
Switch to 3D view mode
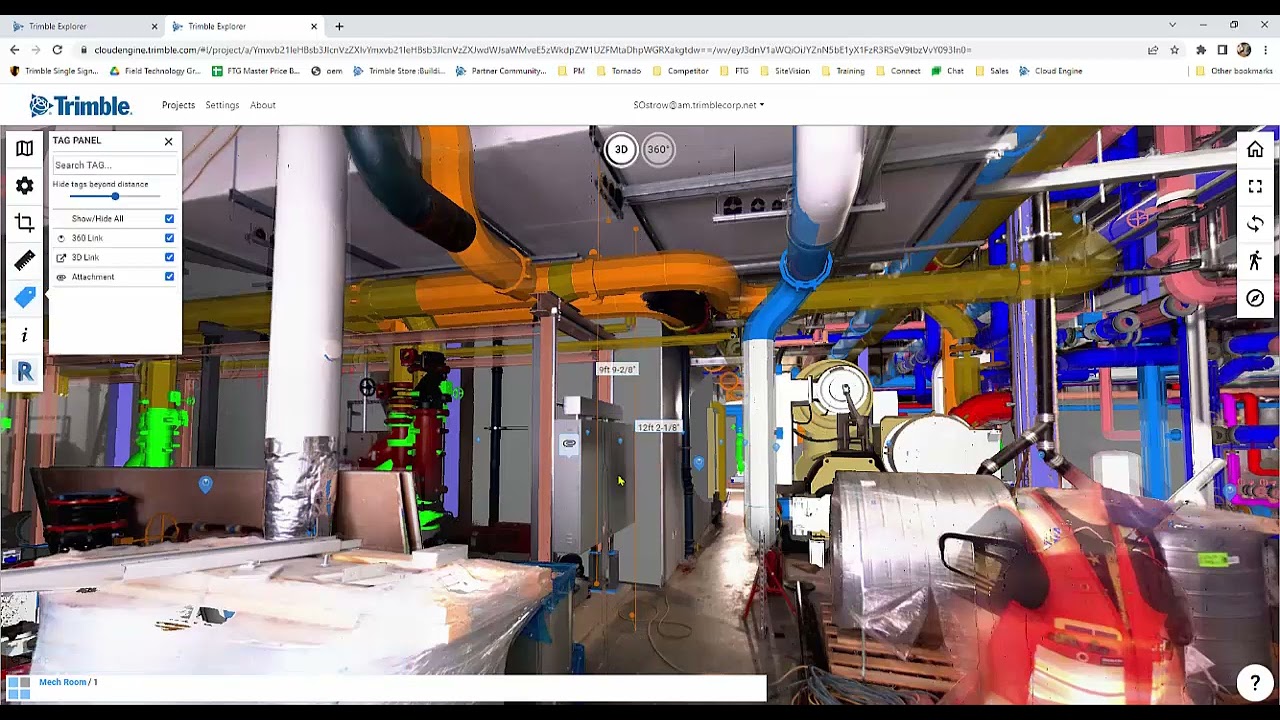pyautogui.click(x=621, y=150)
